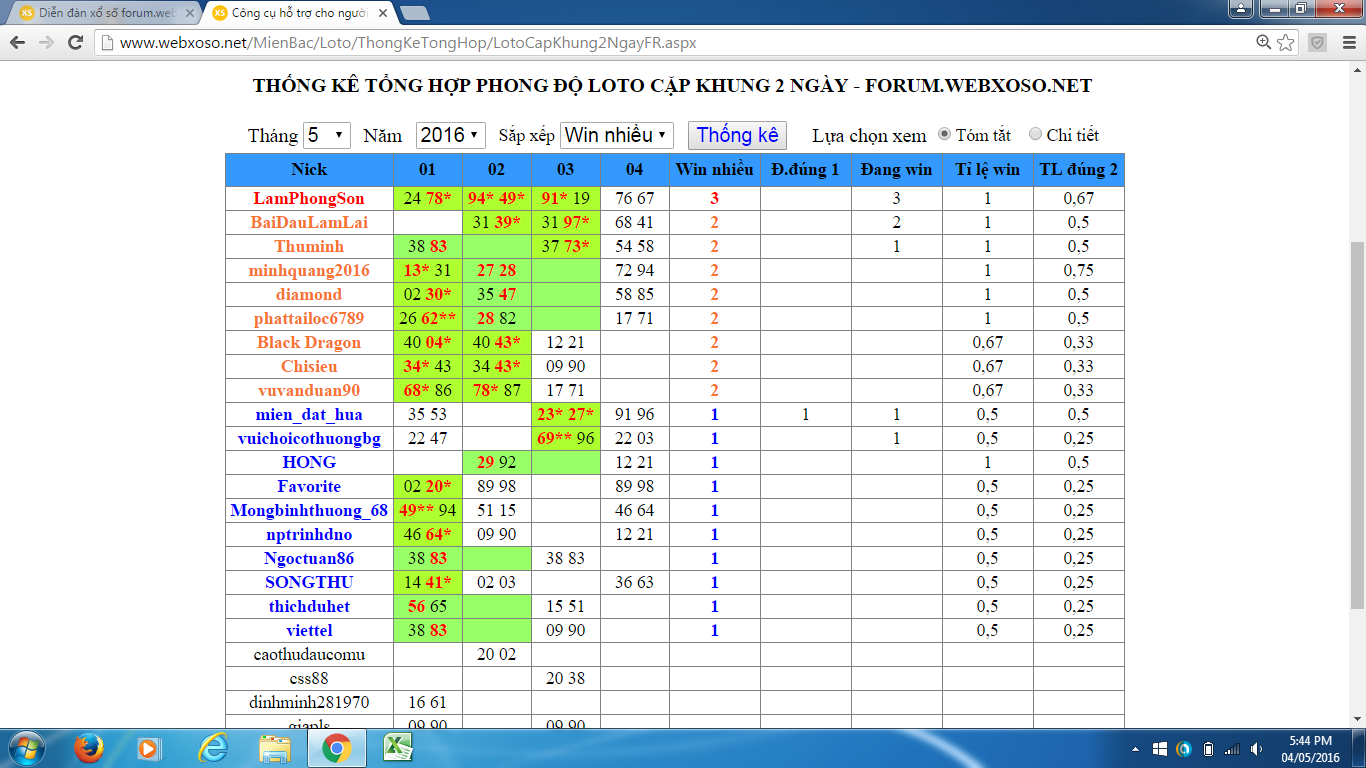The width and height of the screenshot is (1366, 768).
Task: Click the 'TL đúng 2' column header
Action: [x=1078, y=169]
